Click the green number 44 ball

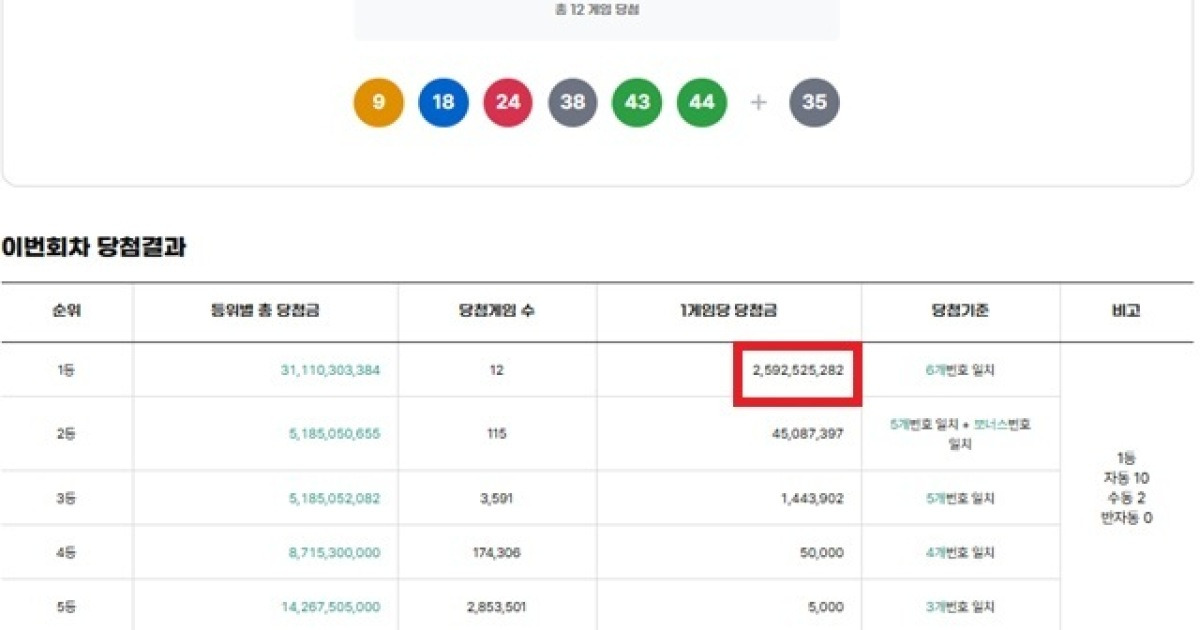702,102
